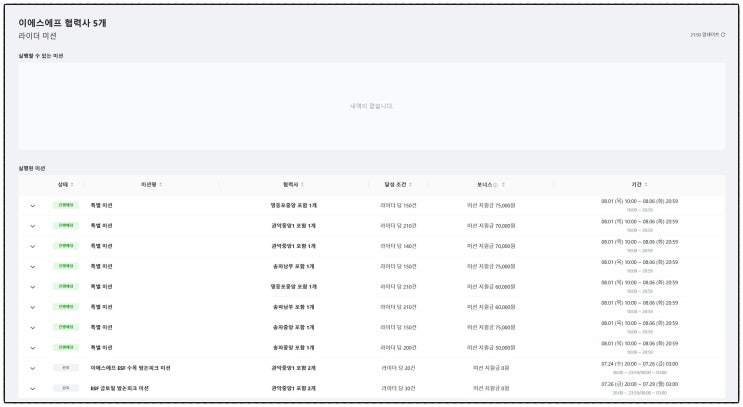
Task: Click the 라이더 미션 subtitle
Action: tap(37, 36)
